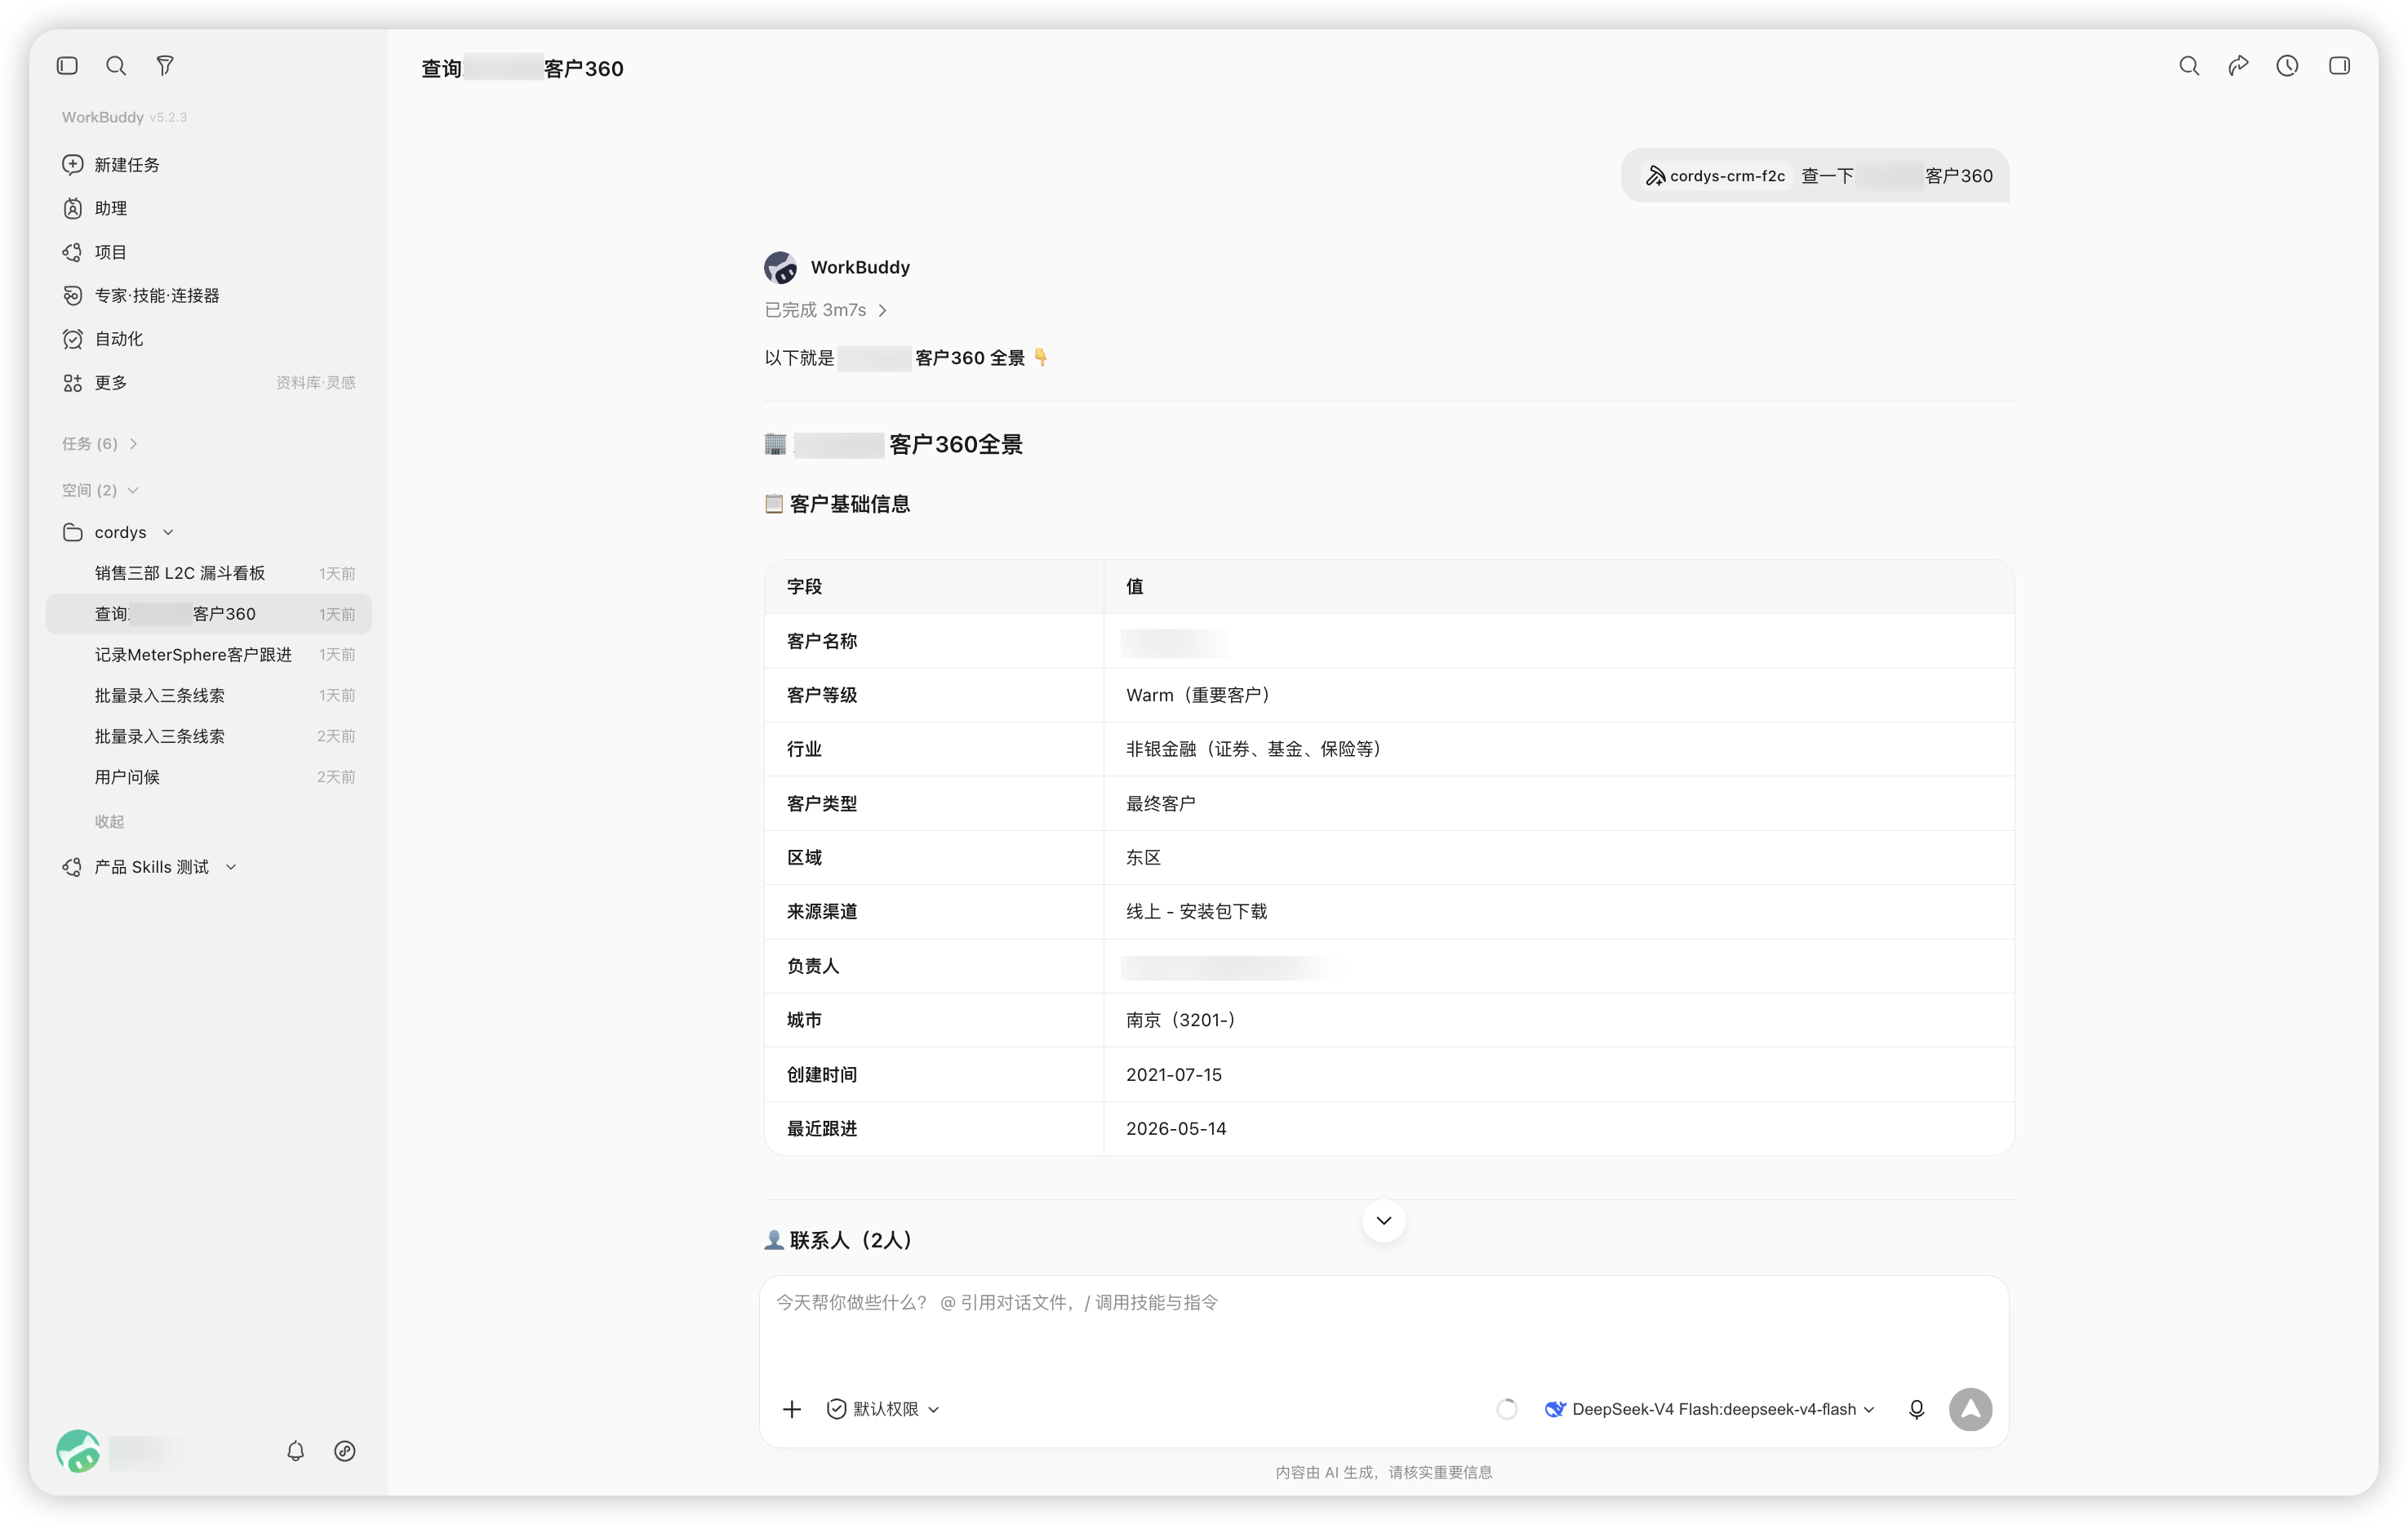
Task: Open 批量录入三条线索 from 2天前
Action: pos(208,736)
